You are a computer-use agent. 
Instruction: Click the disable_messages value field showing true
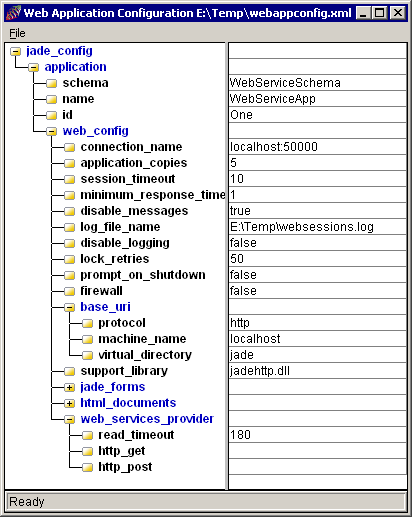[317, 211]
